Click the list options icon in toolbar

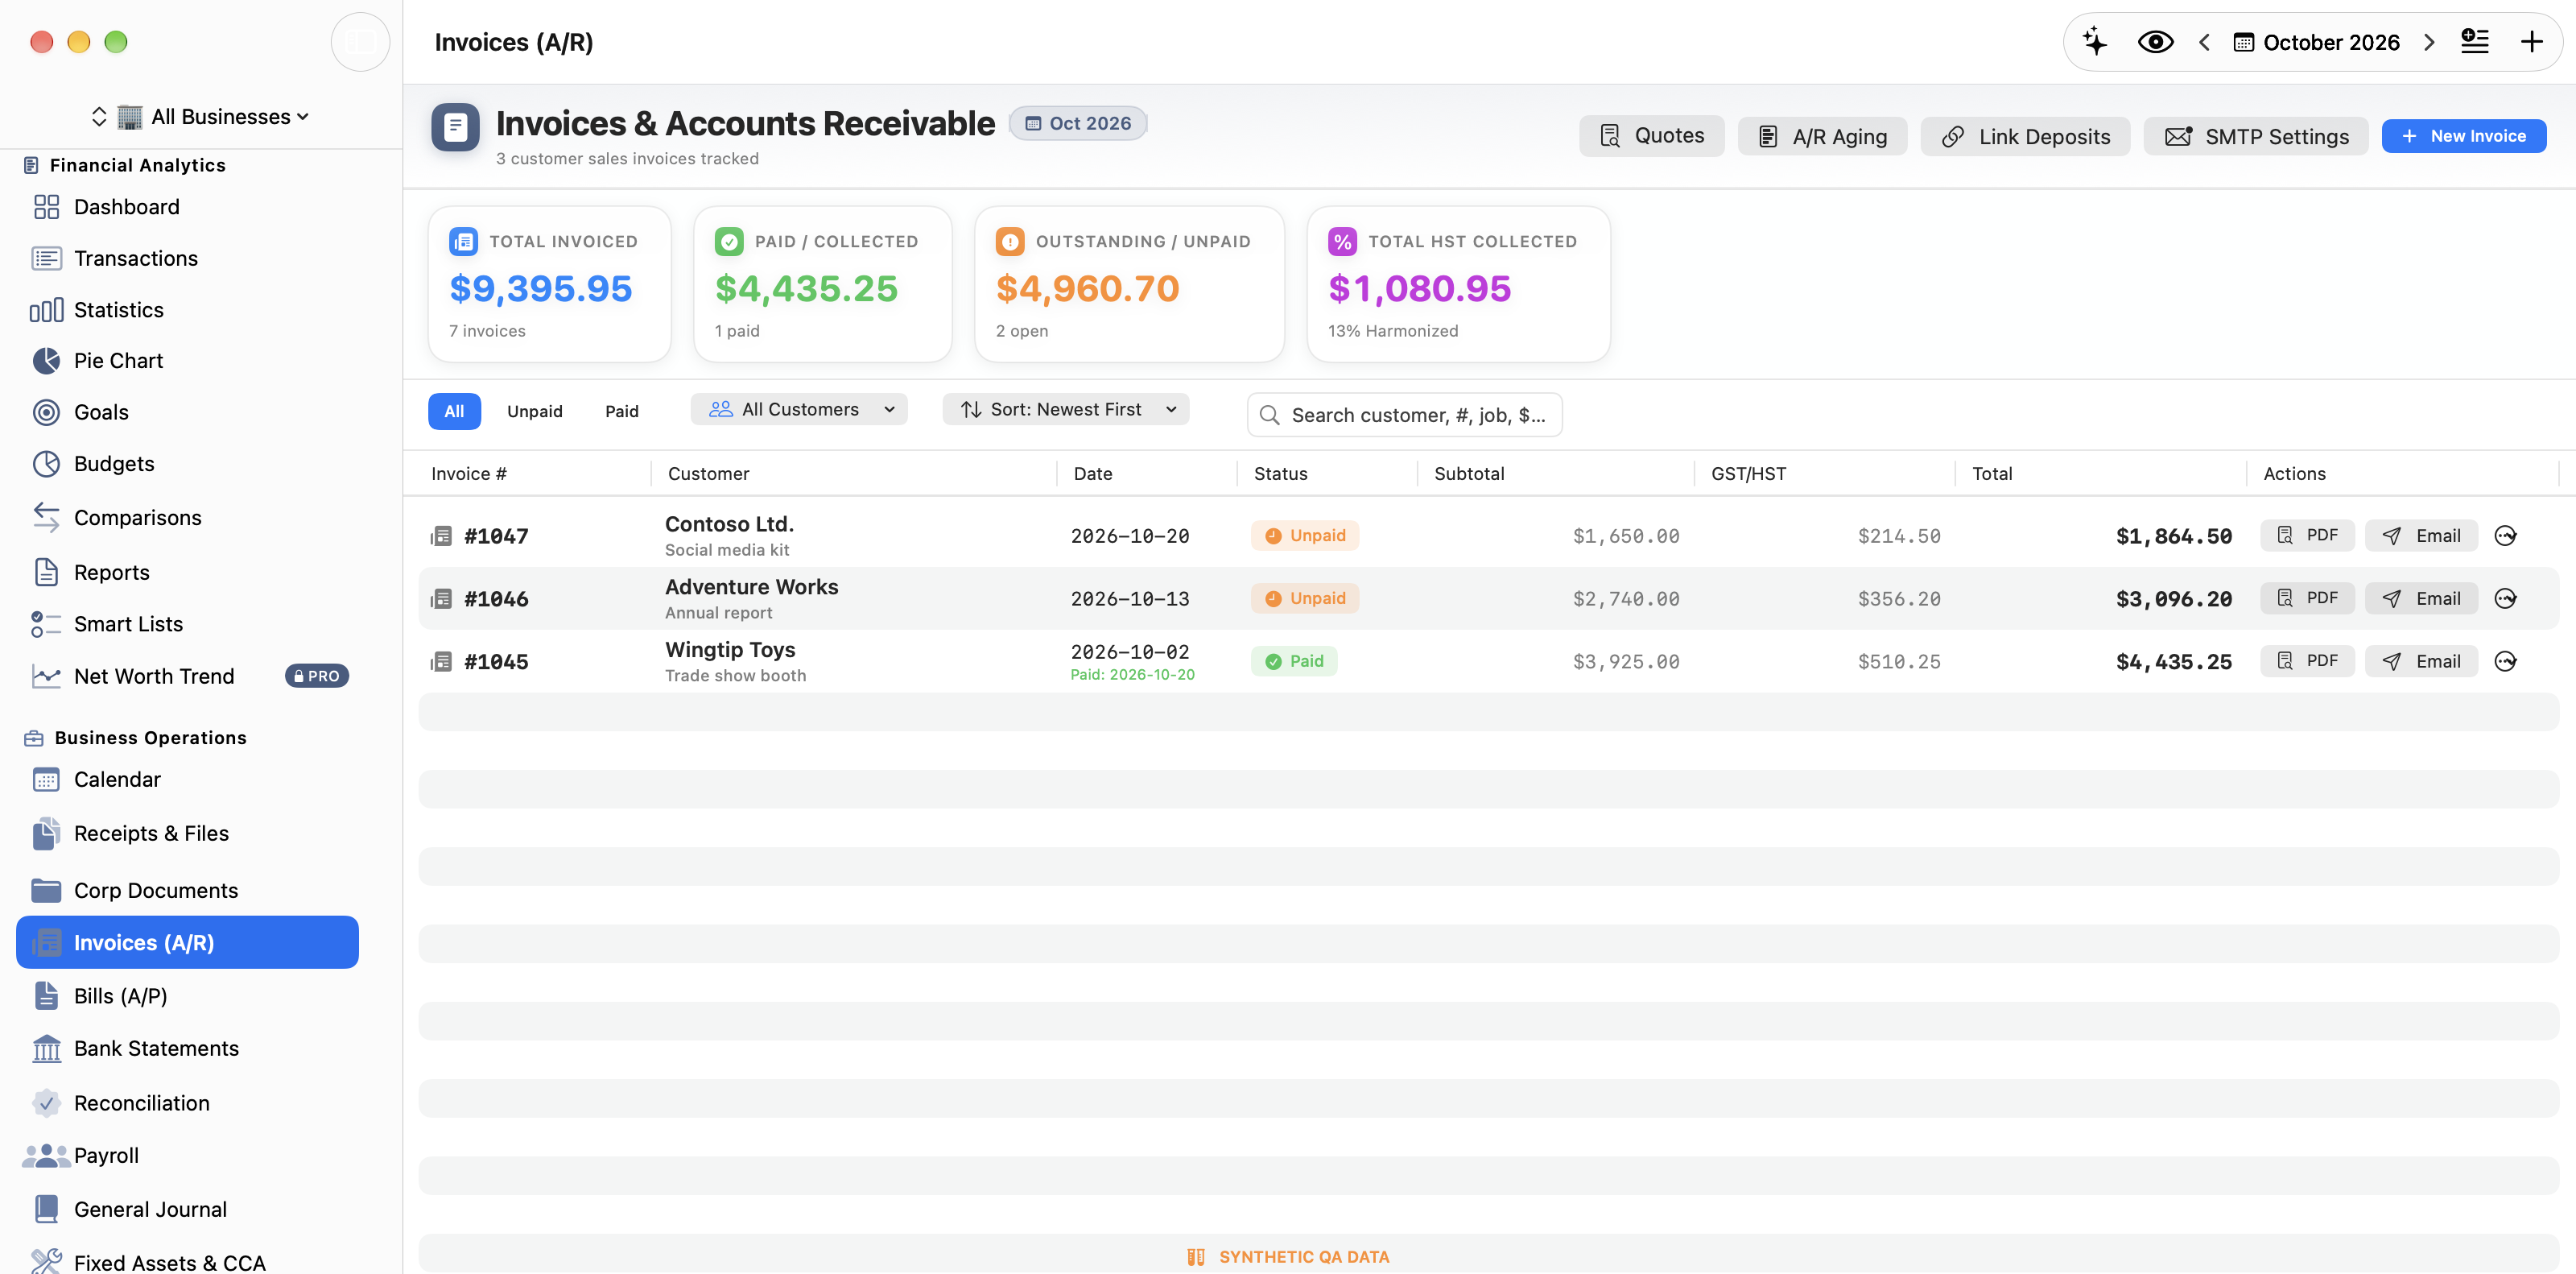(x=2475, y=42)
